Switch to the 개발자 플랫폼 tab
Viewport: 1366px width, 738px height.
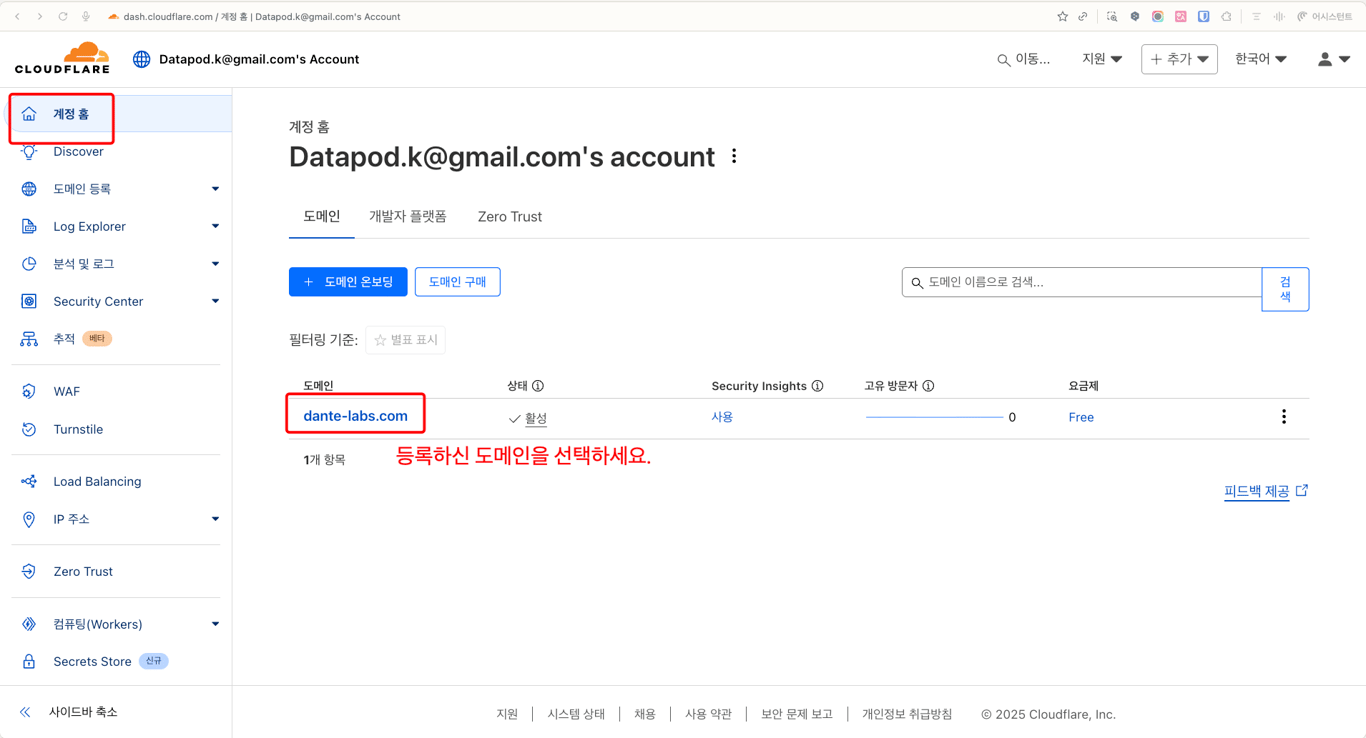point(408,217)
